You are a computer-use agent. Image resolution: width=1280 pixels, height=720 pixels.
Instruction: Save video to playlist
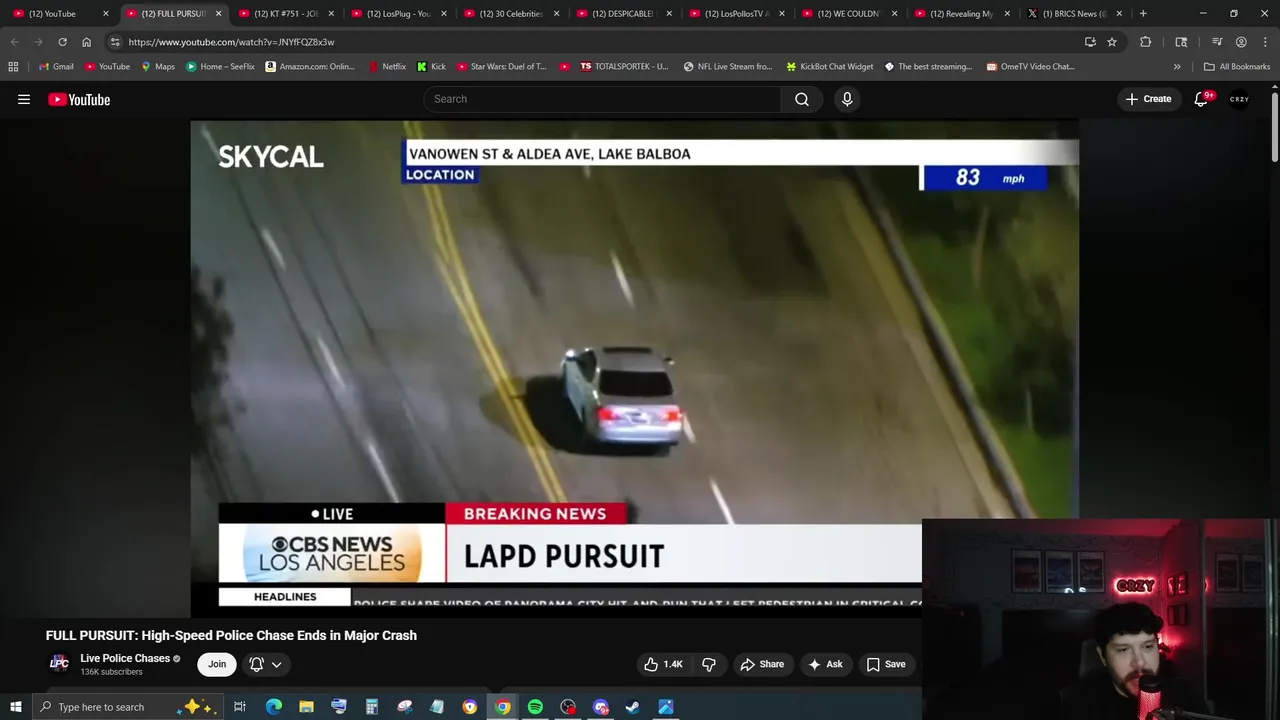886,664
